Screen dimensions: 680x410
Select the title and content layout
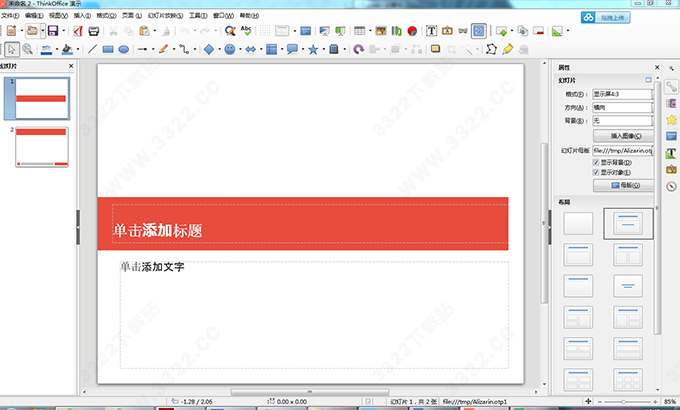[578, 254]
